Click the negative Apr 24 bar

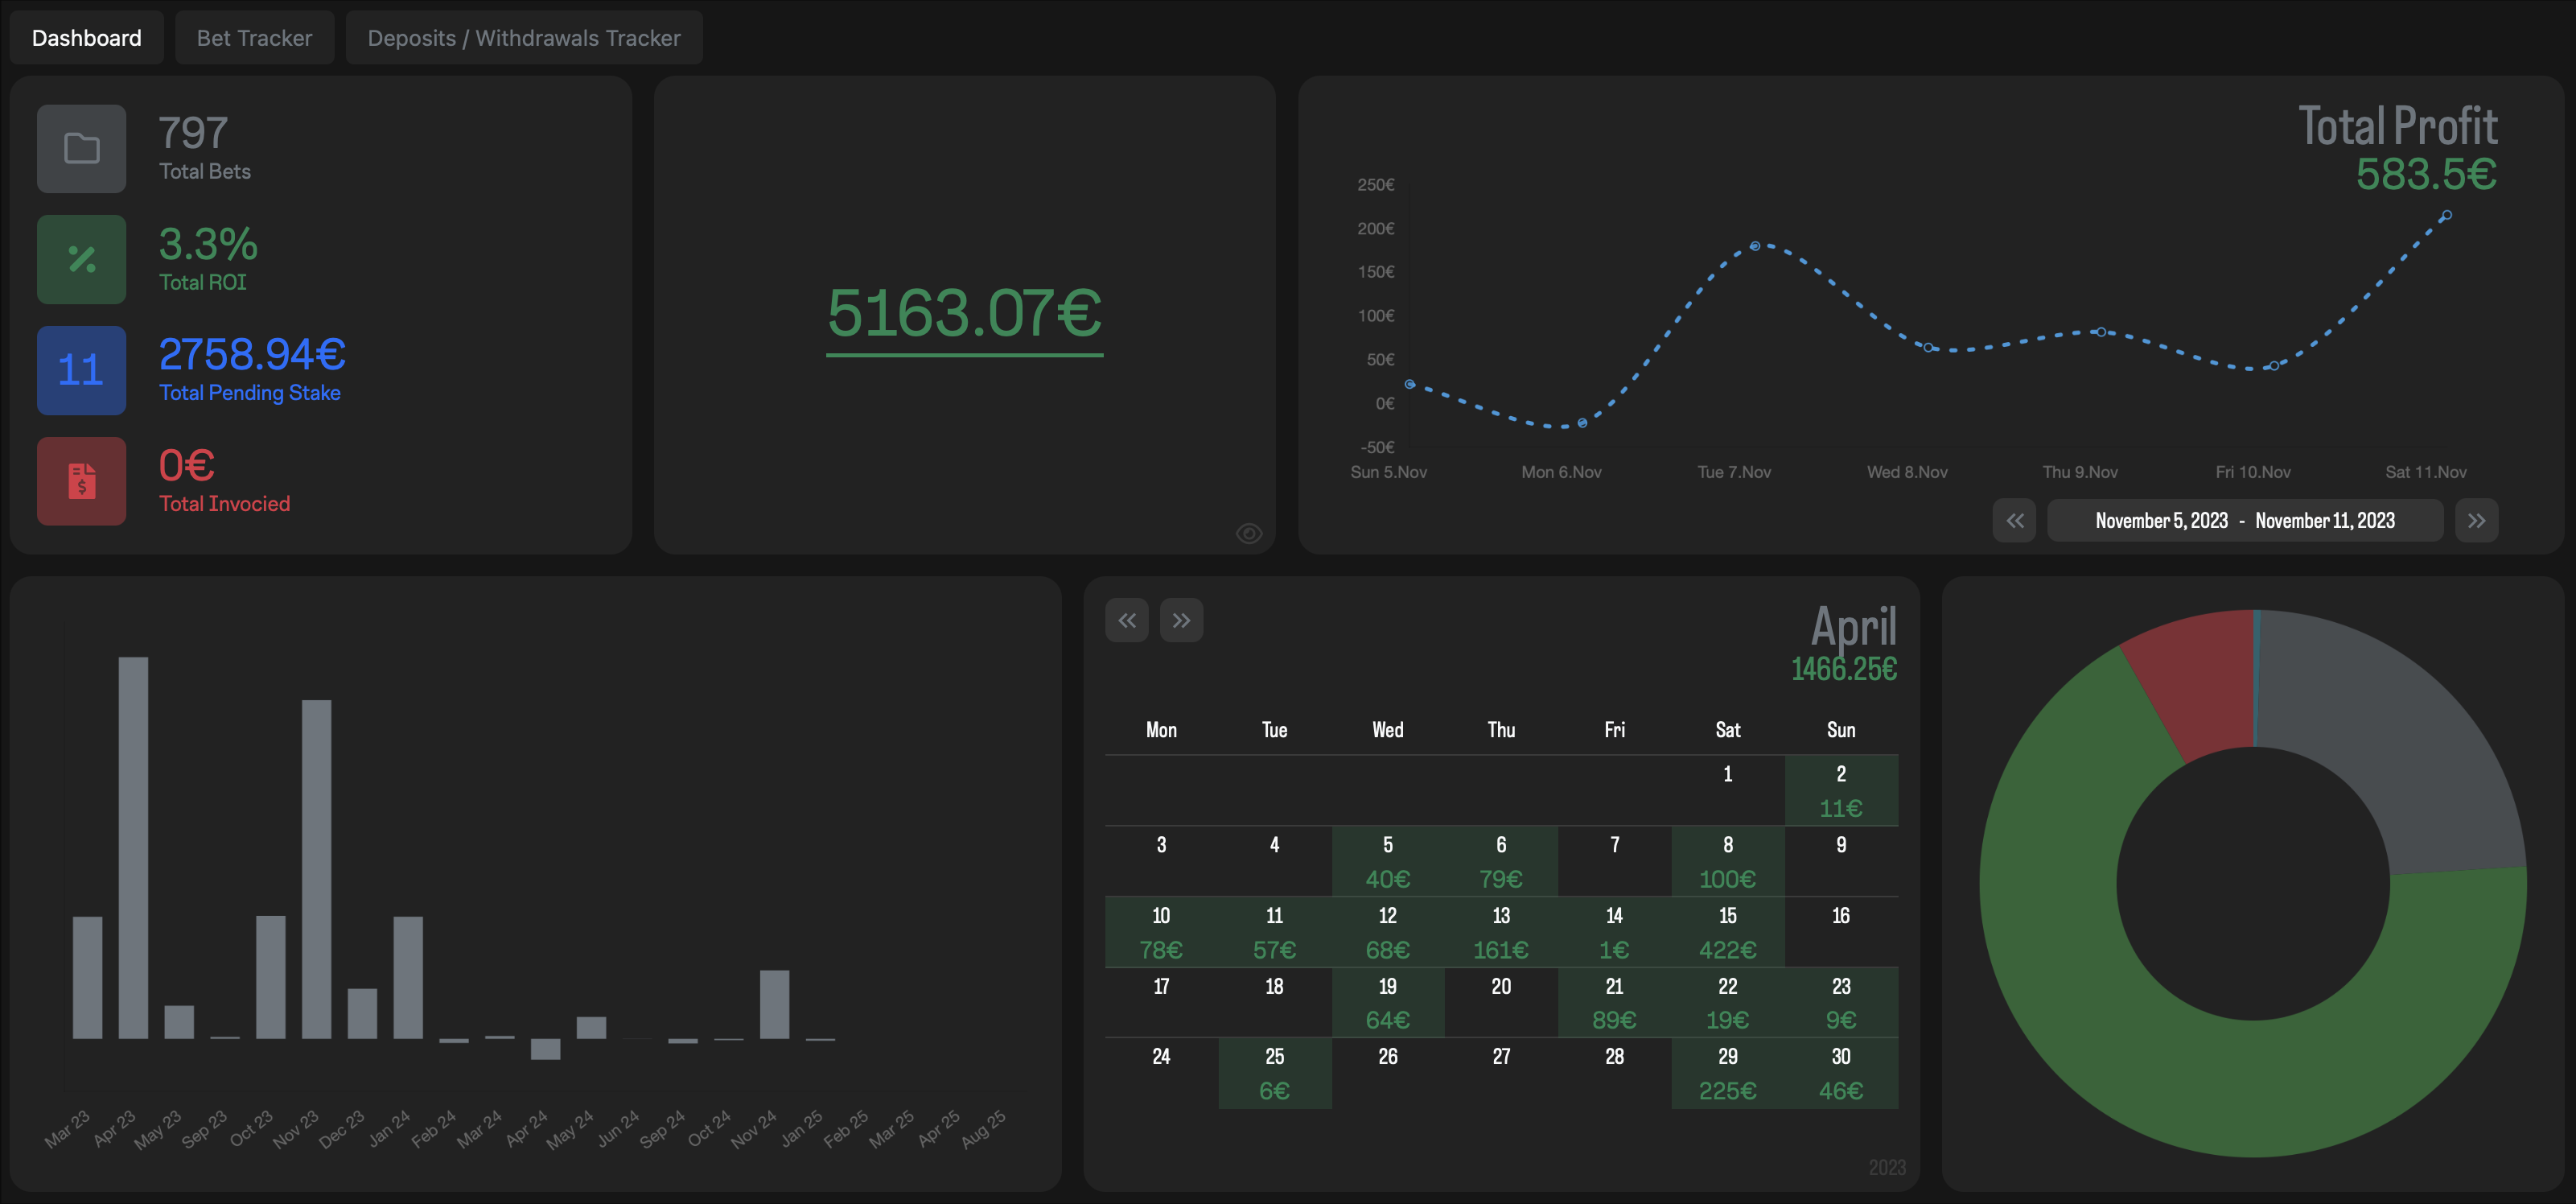click(x=545, y=1049)
